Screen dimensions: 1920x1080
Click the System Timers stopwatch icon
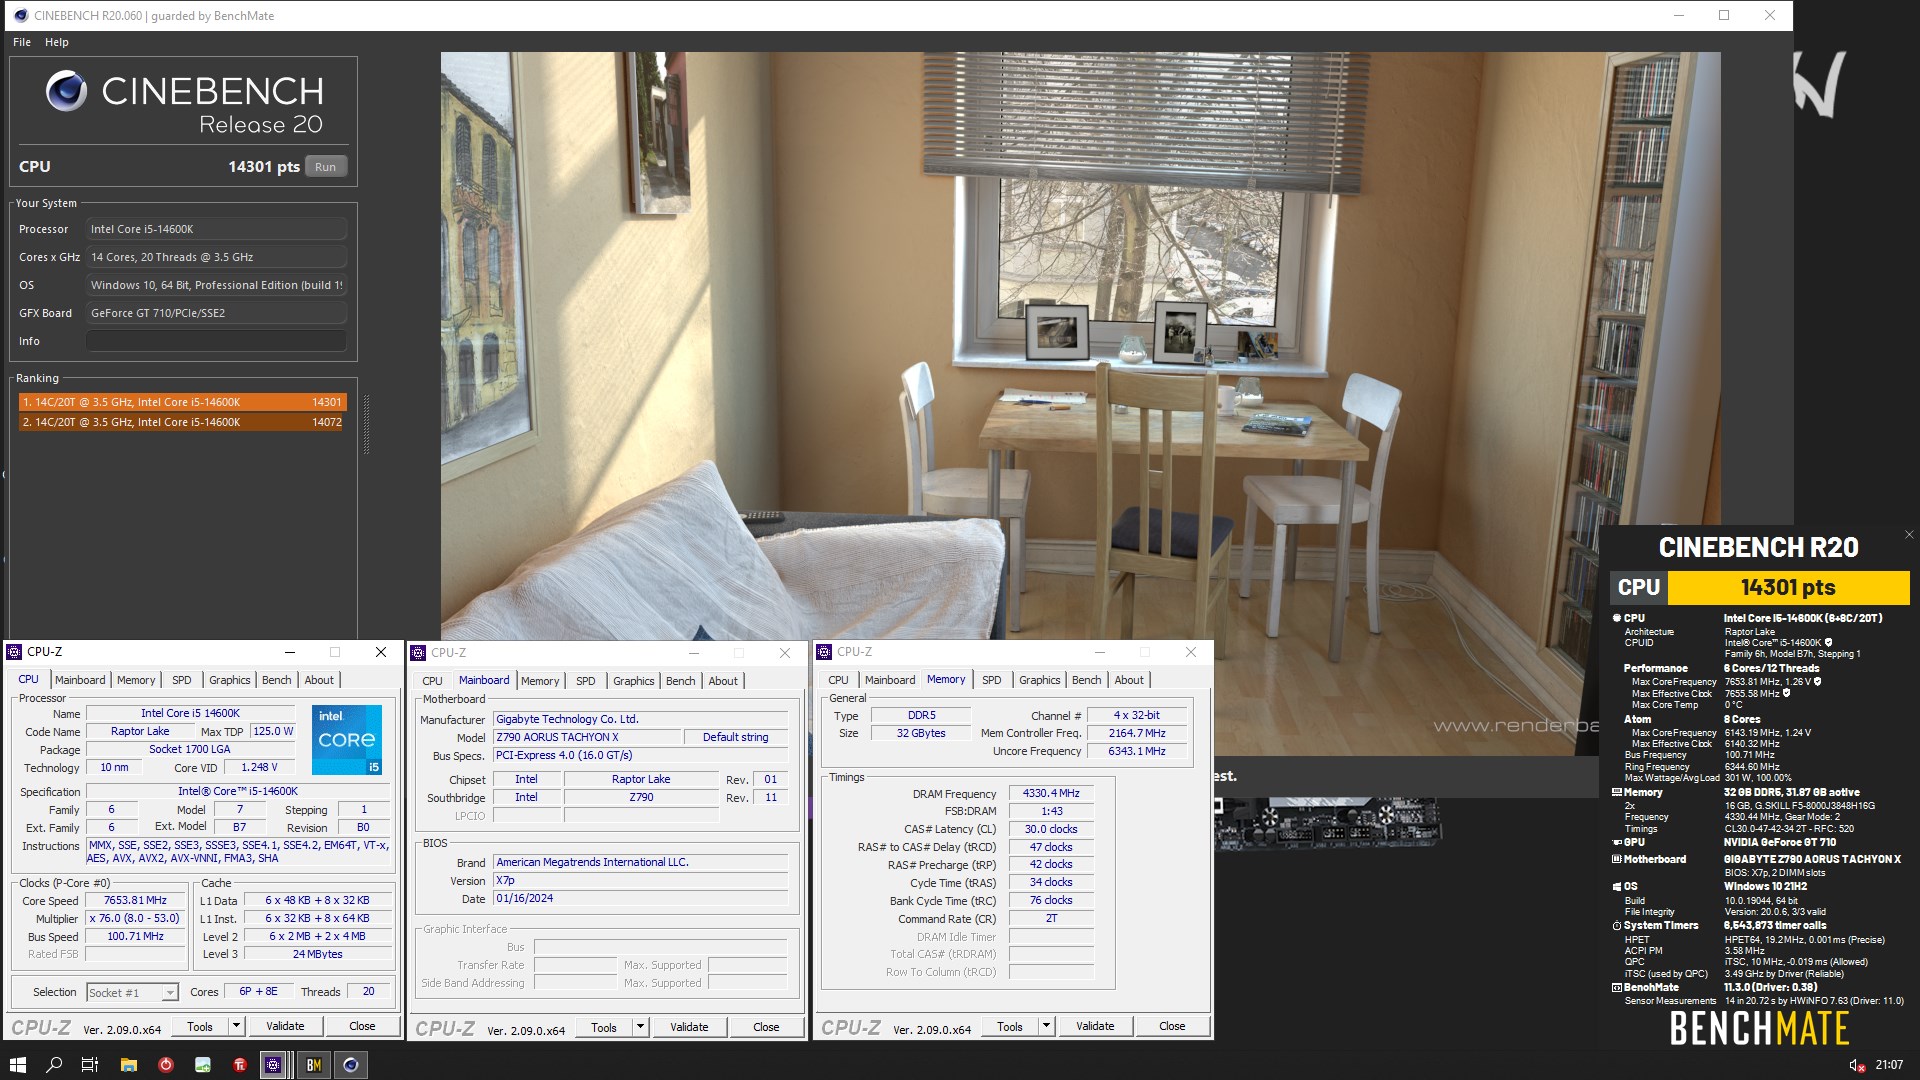click(1617, 926)
